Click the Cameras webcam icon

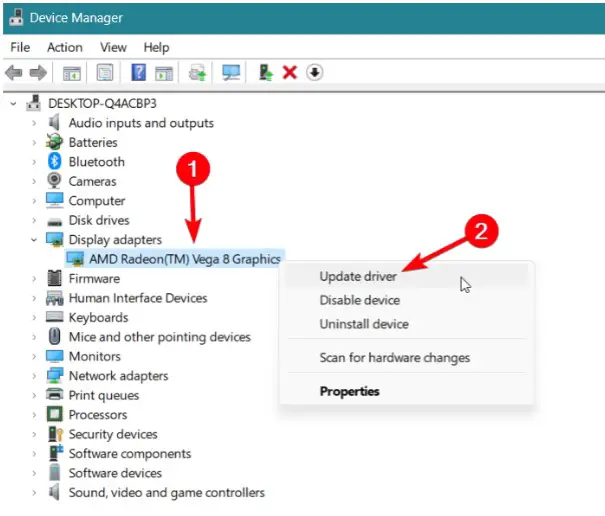click(x=54, y=181)
